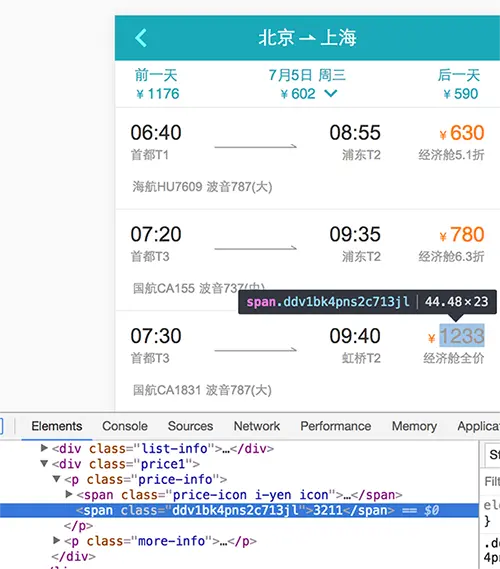Click the ¥780 price
The width and height of the screenshot is (500, 569).
462,234
